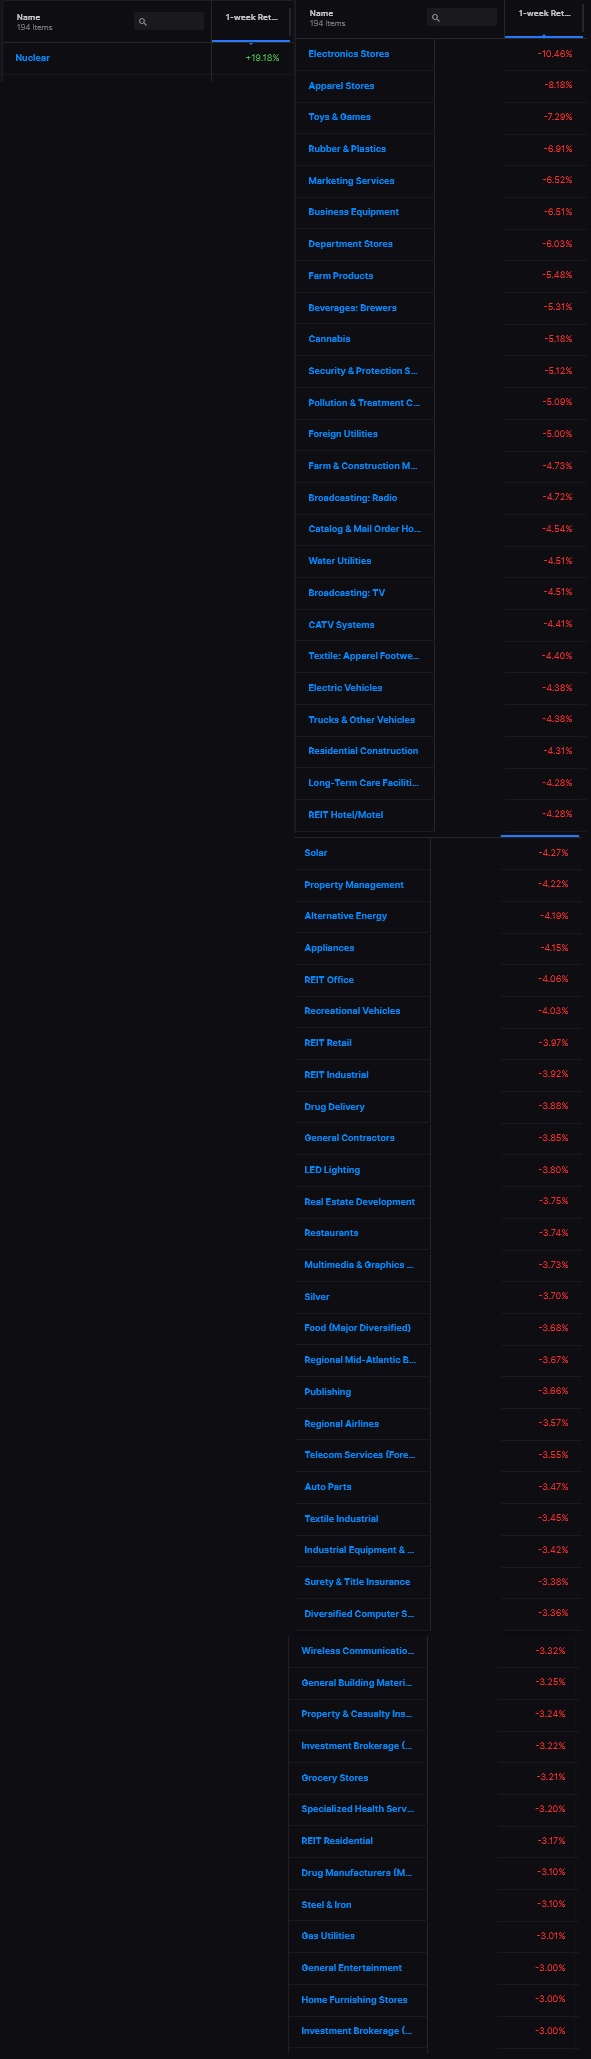Select the Gas Utilities entry

[x=328, y=1936]
